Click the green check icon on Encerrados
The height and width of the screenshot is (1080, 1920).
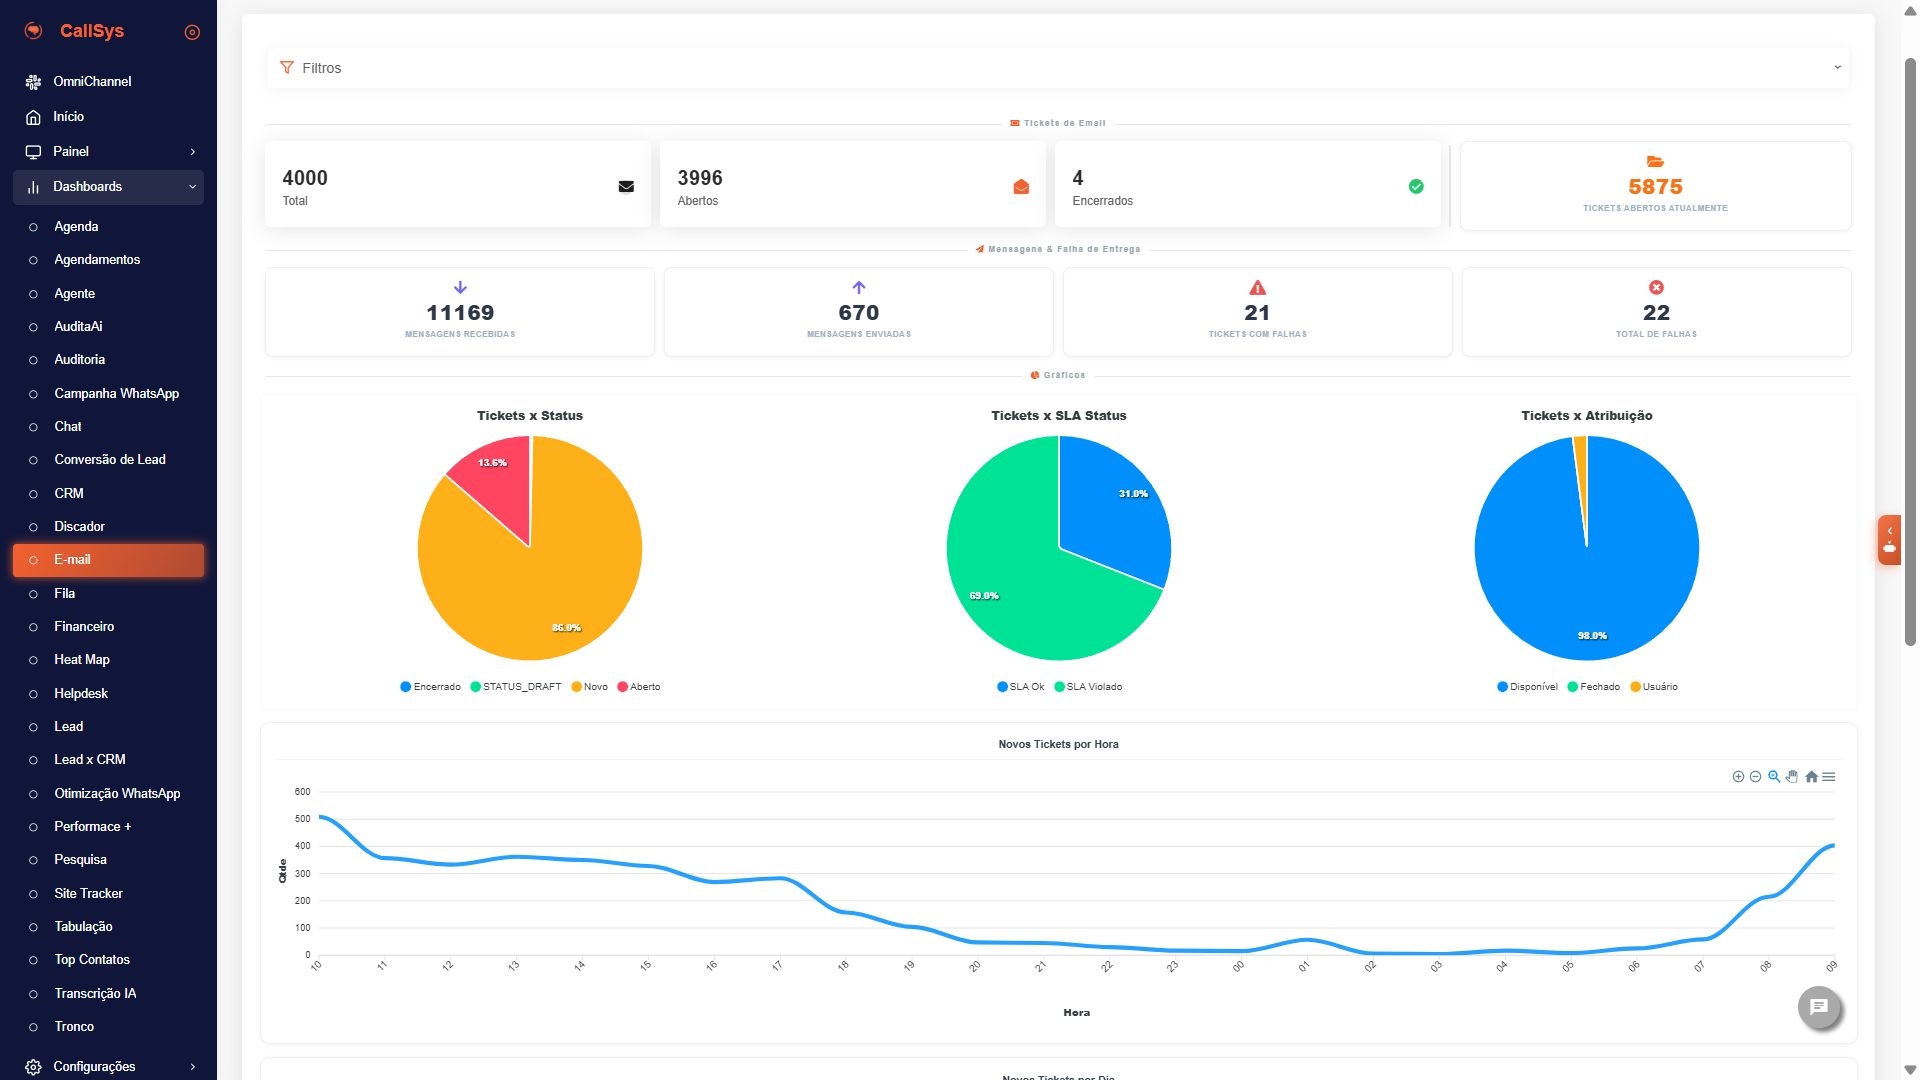tap(1416, 187)
